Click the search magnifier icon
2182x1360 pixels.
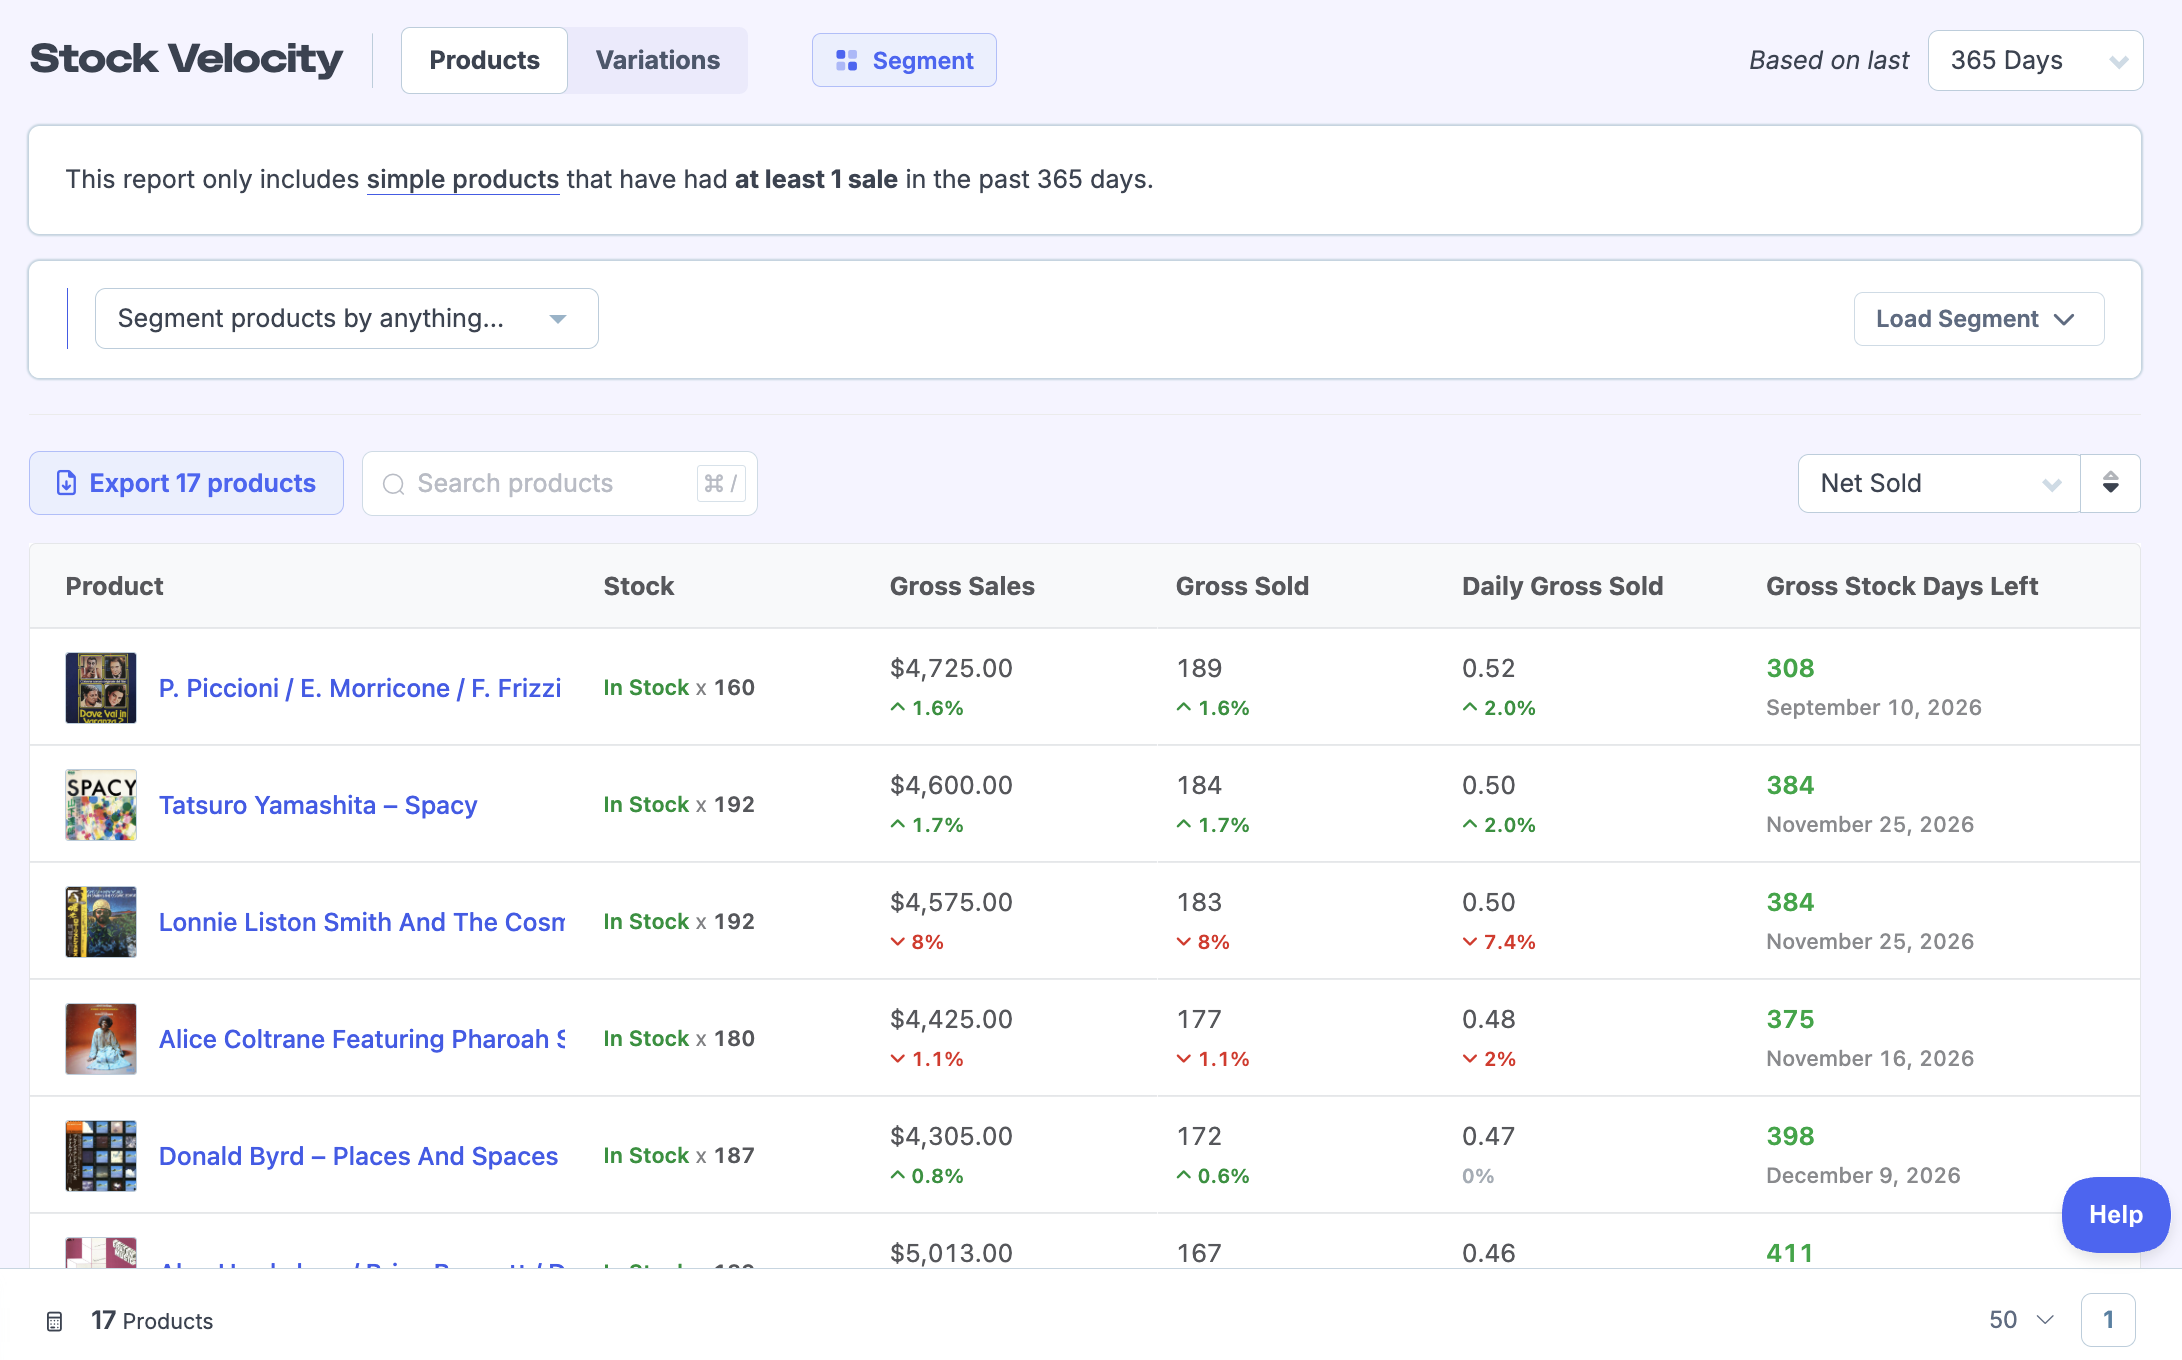[394, 484]
